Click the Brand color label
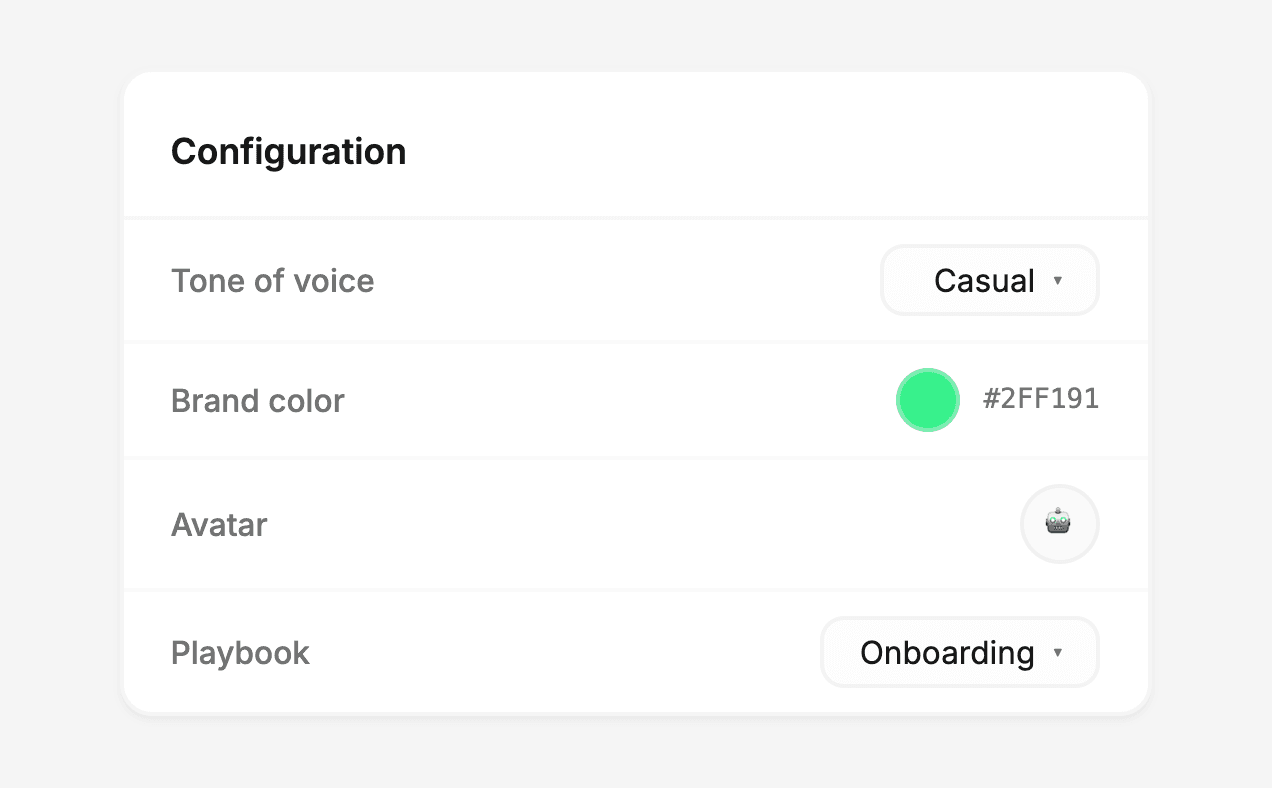Viewport: 1272px width, 788px height. (x=257, y=401)
